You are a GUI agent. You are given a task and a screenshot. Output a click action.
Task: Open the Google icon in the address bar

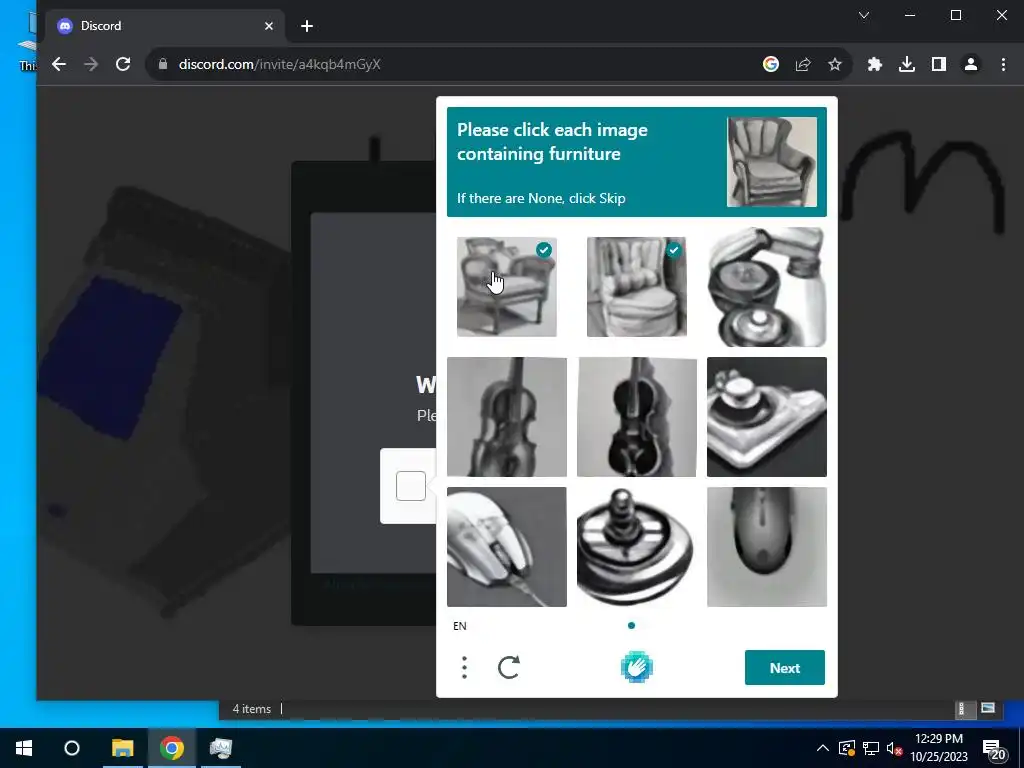click(x=771, y=64)
